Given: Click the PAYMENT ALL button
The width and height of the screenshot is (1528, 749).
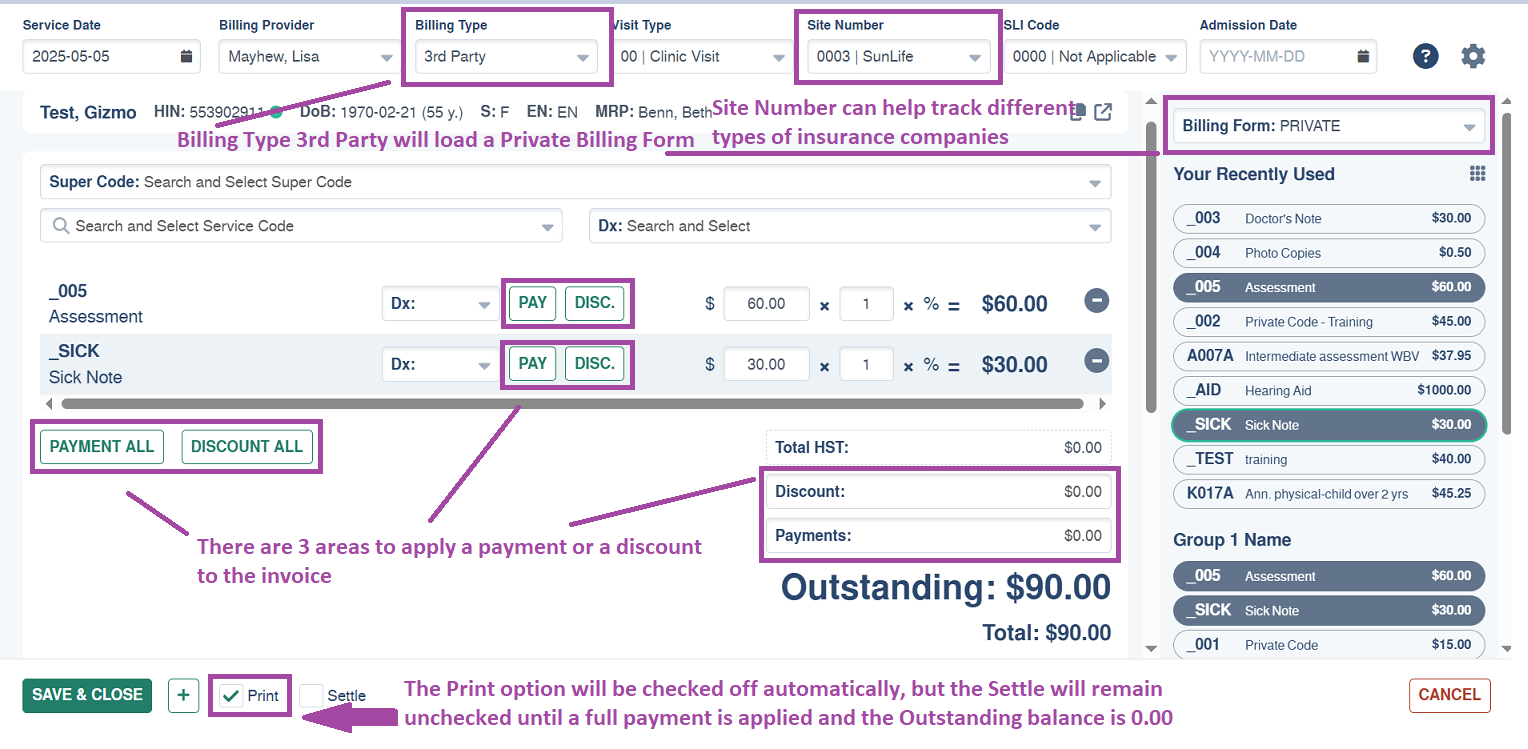Looking at the screenshot, I should (102, 447).
